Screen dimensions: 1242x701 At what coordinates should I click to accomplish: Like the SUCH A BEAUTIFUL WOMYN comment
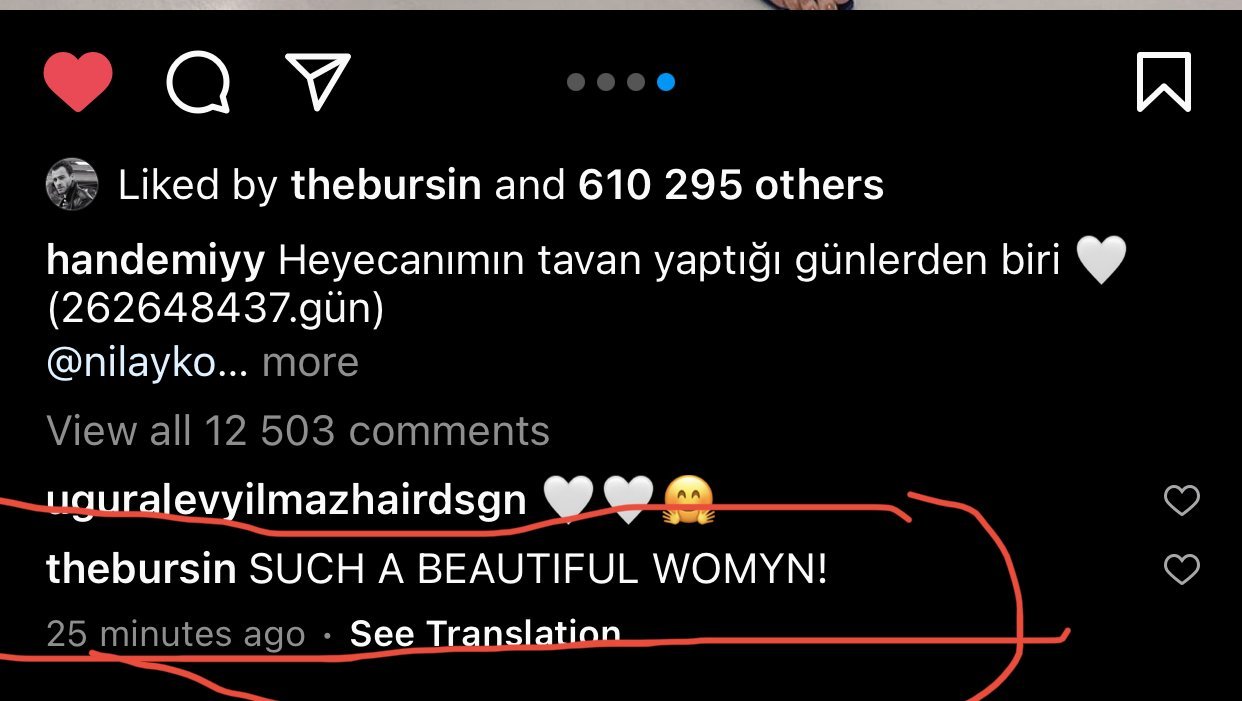click(x=1182, y=570)
